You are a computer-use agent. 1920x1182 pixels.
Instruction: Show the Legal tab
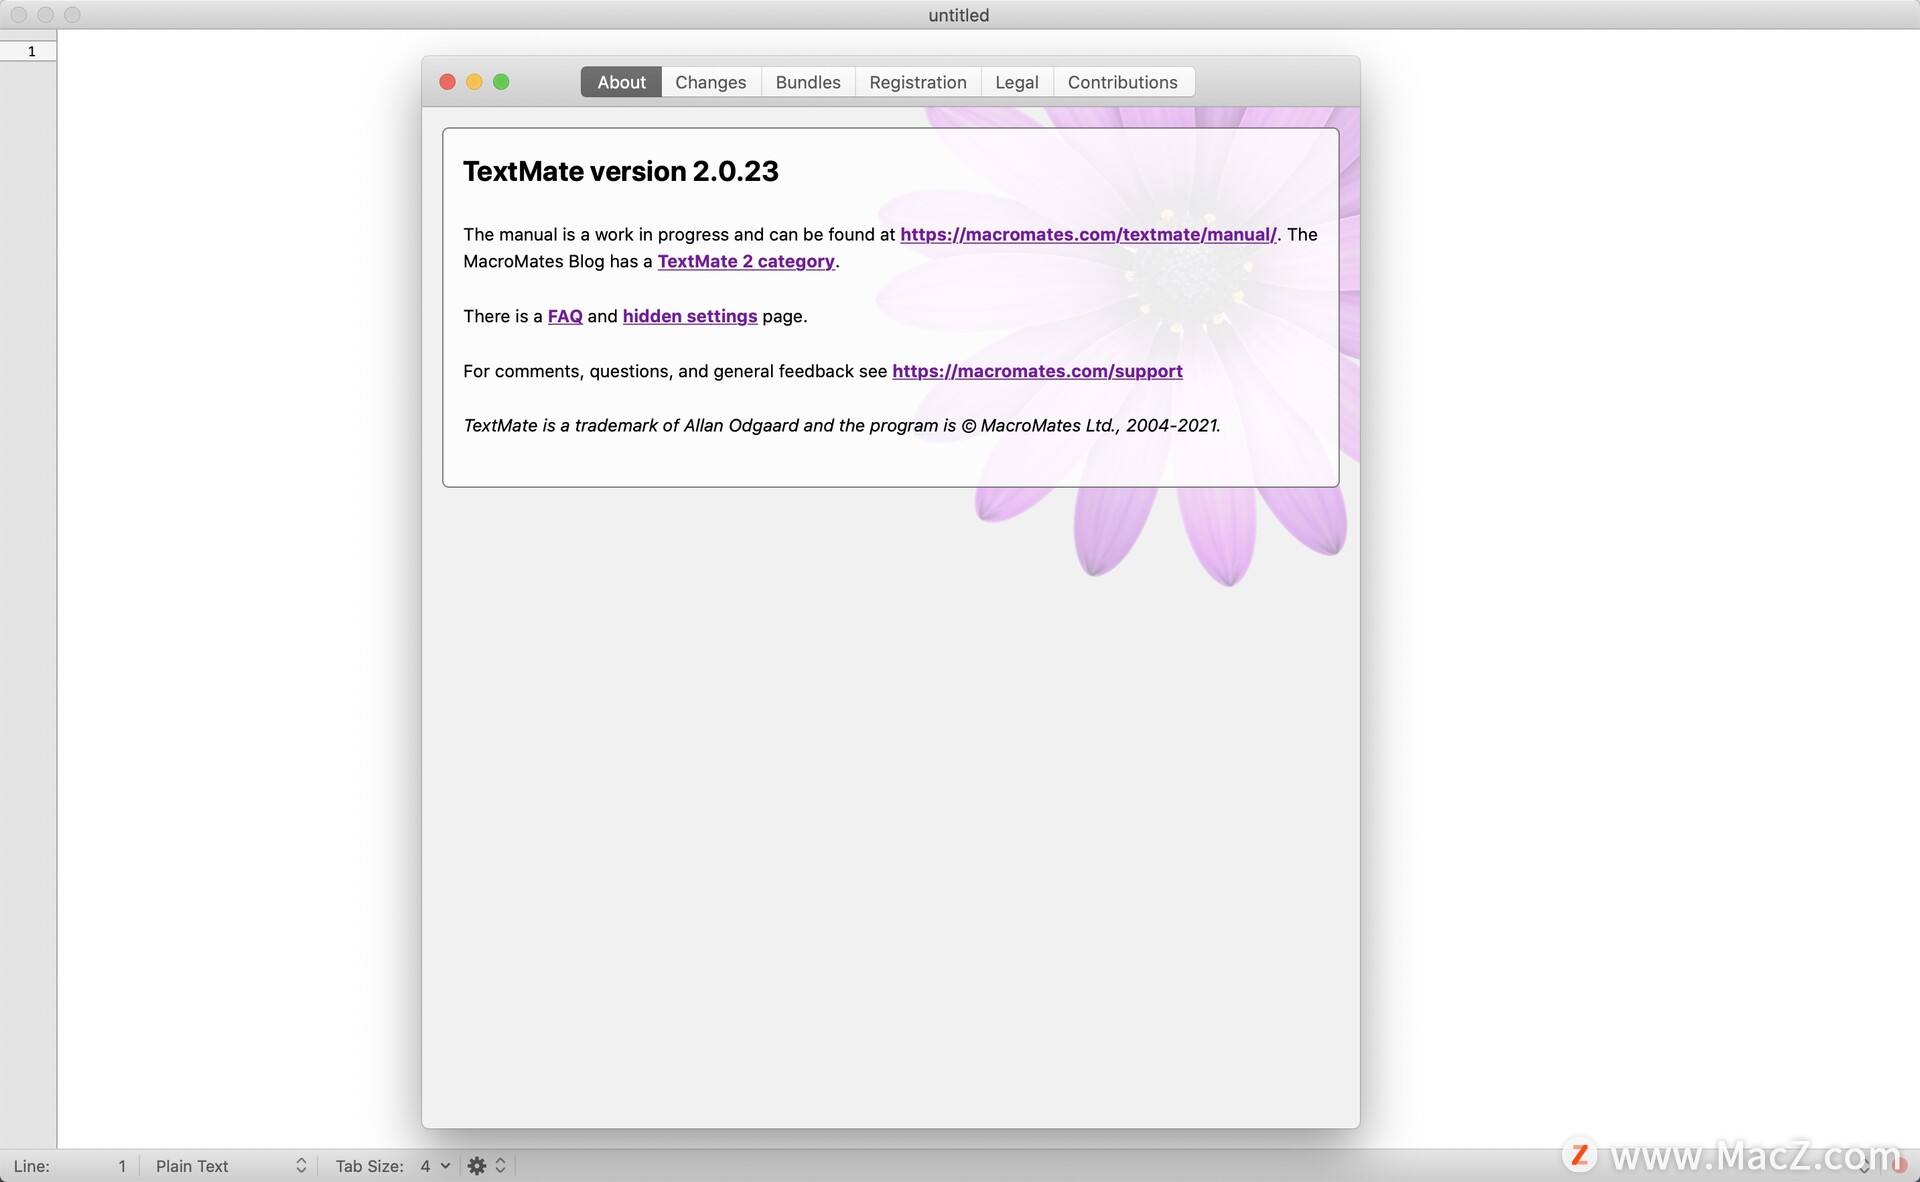point(1017,82)
